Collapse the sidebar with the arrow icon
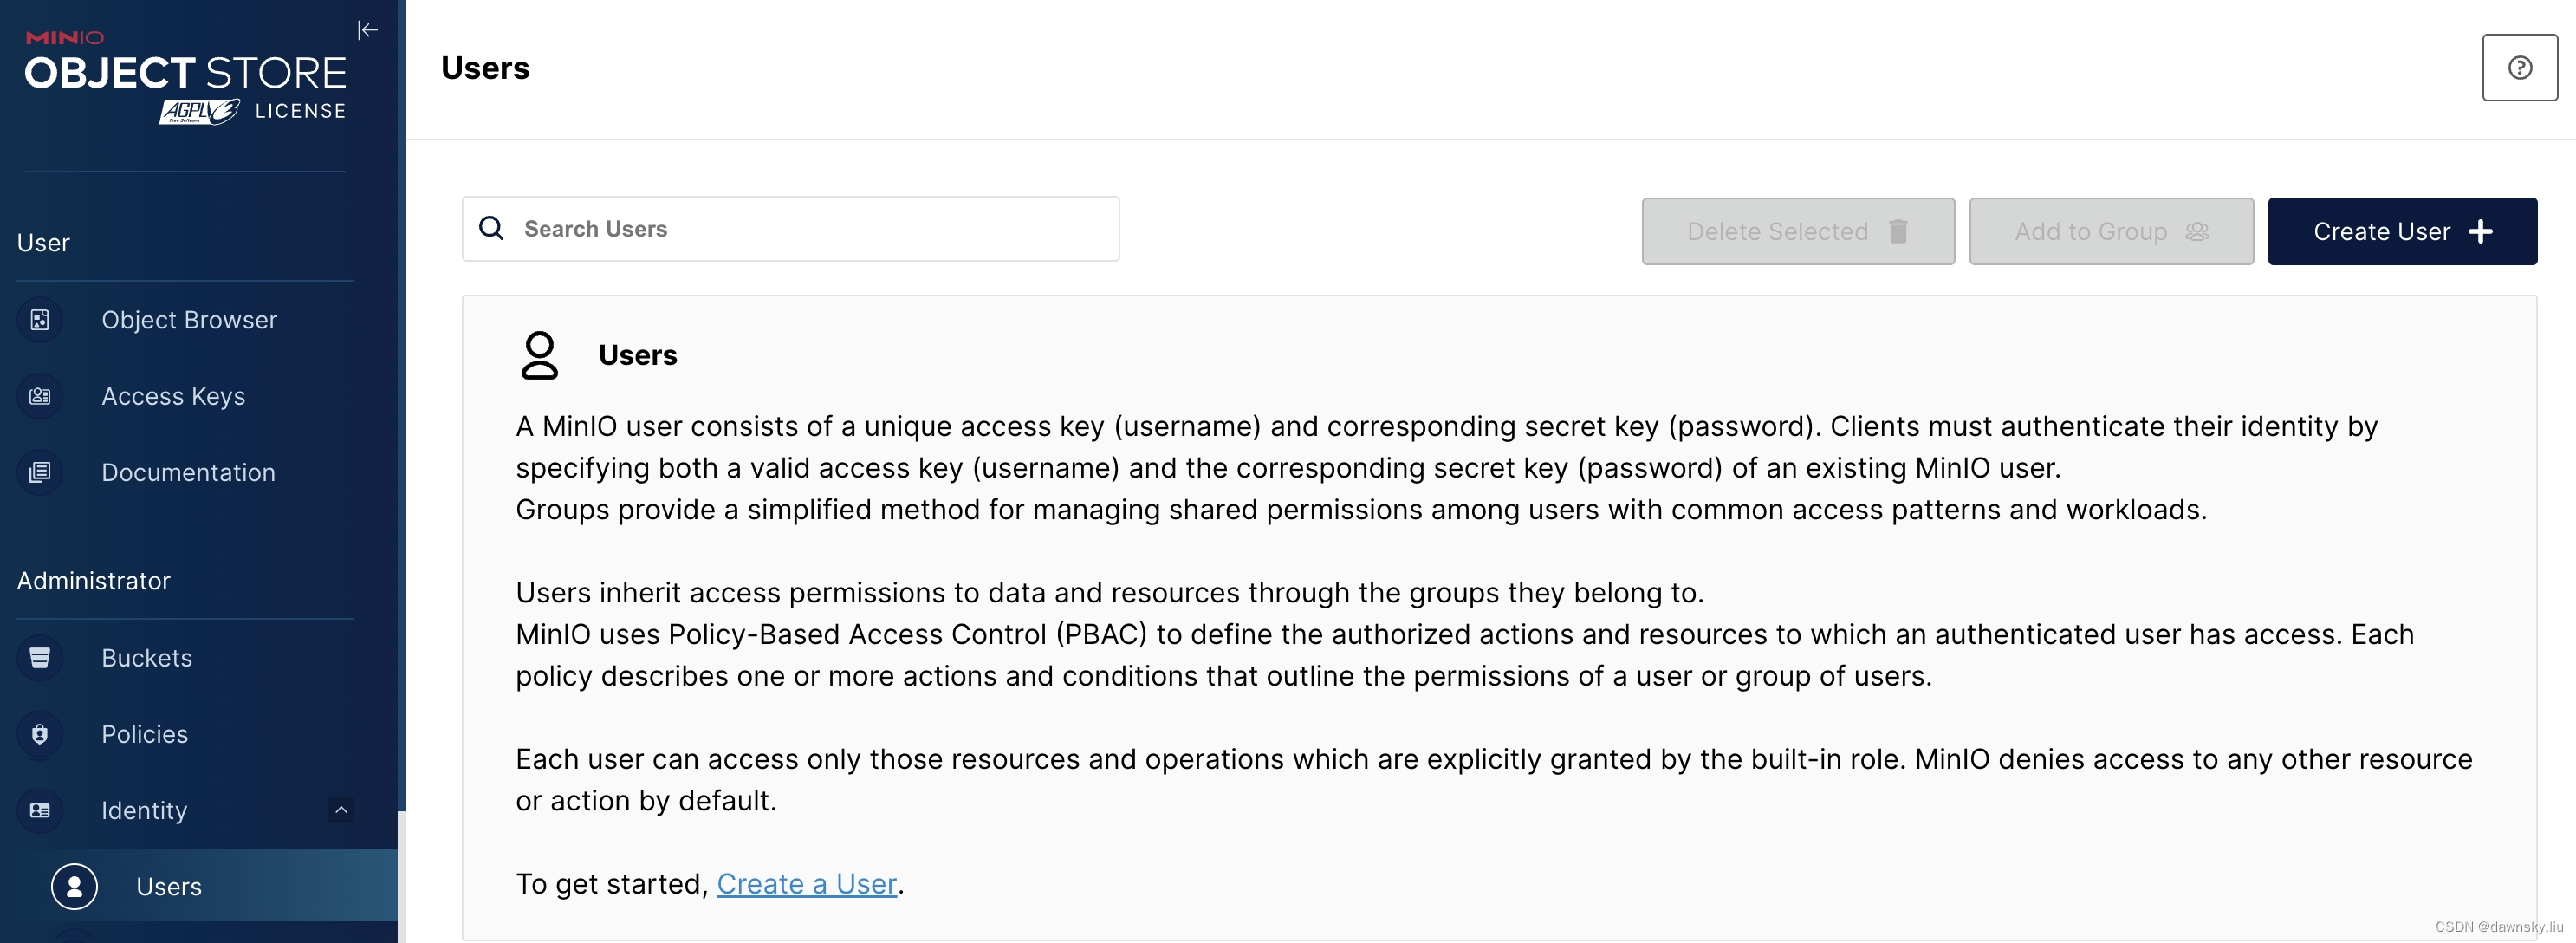Viewport: 2576px width, 943px height. pyautogui.click(x=368, y=30)
